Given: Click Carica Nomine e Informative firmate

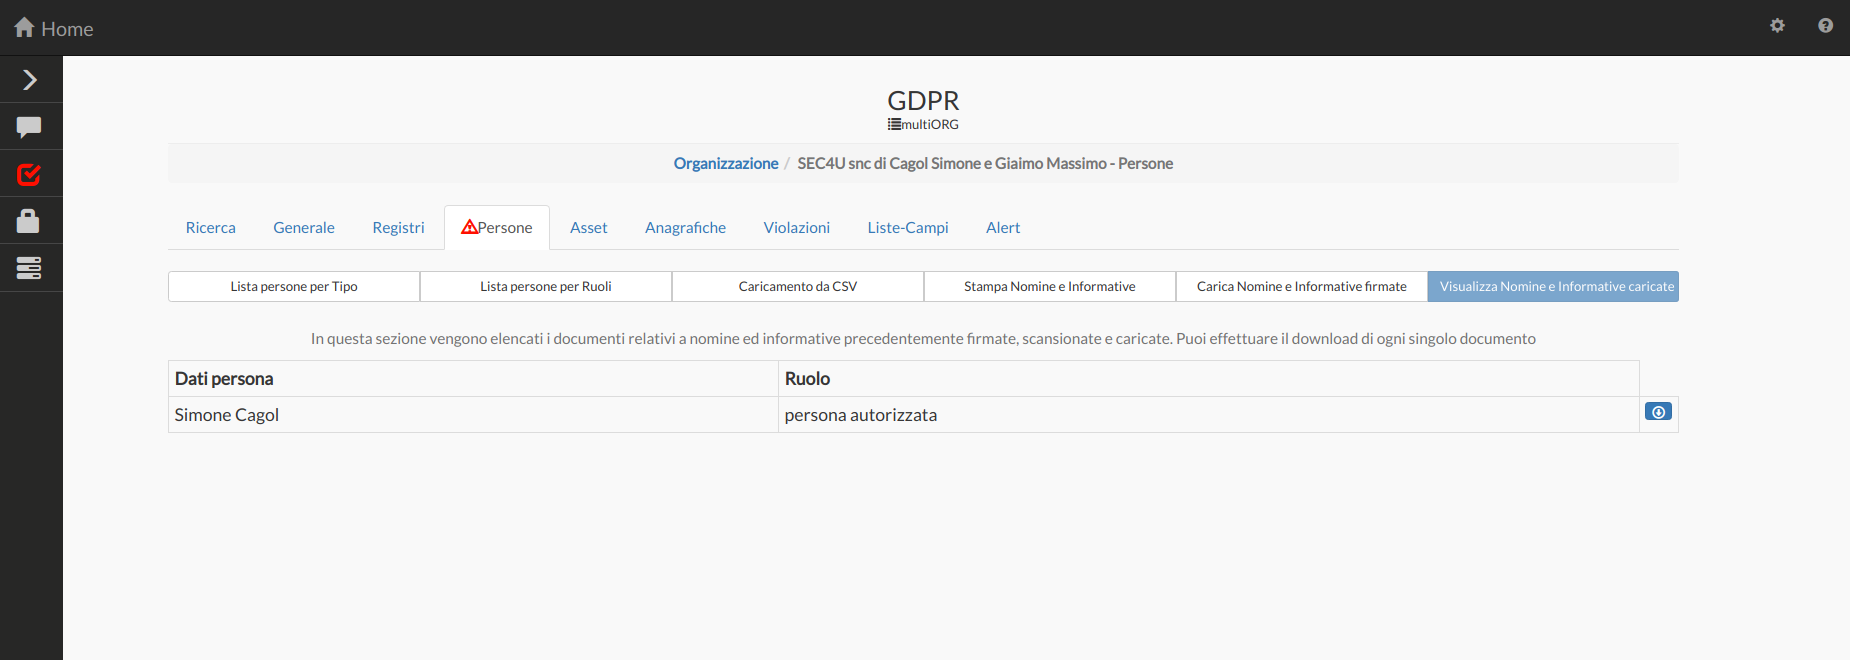Looking at the screenshot, I should click(1302, 286).
